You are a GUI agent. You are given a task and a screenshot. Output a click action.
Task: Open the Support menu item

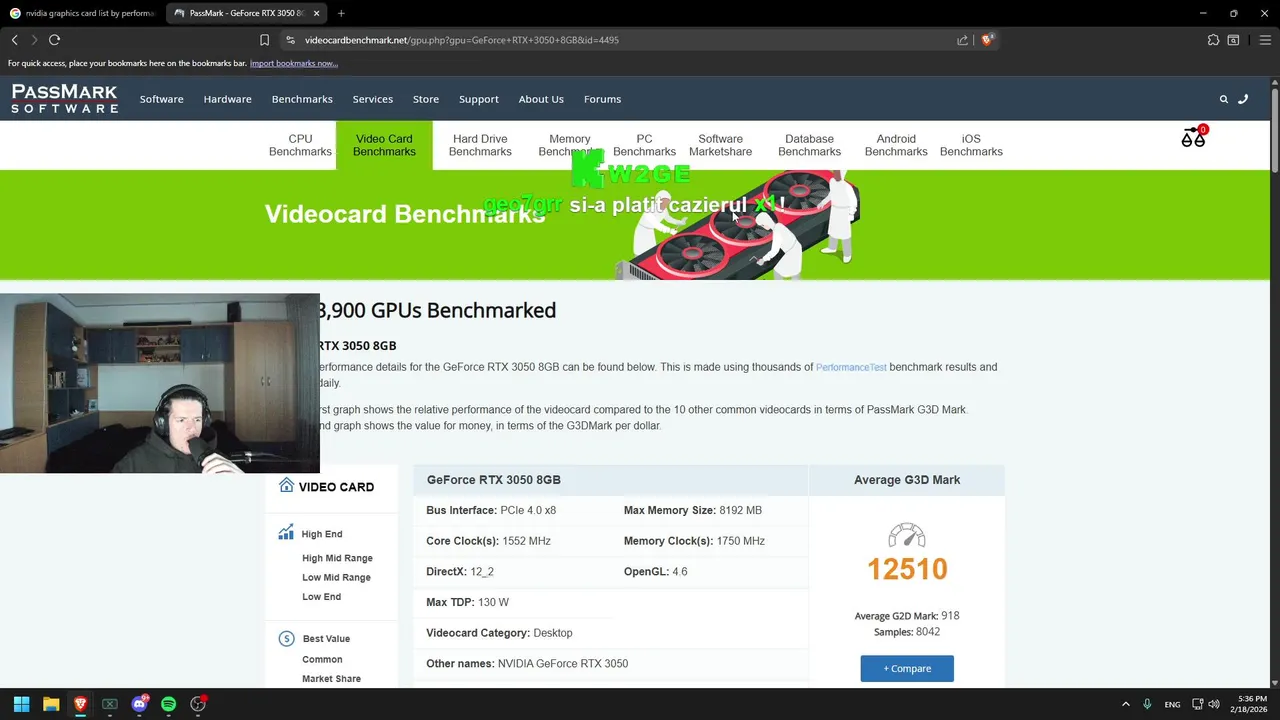(x=479, y=99)
